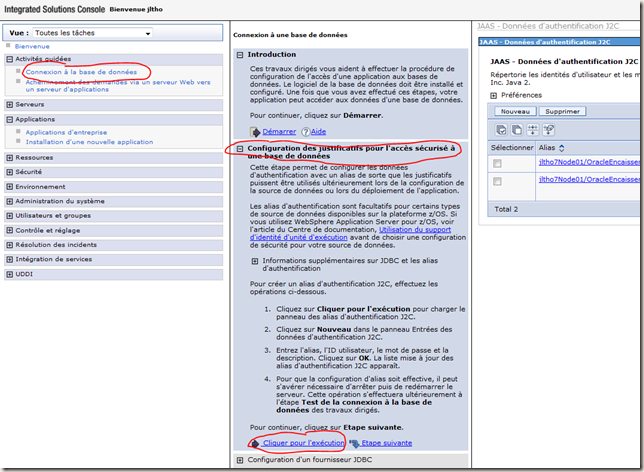Click the Sélectionner column header
This screenshot has width=644, height=472.
pyautogui.click(x=512, y=147)
